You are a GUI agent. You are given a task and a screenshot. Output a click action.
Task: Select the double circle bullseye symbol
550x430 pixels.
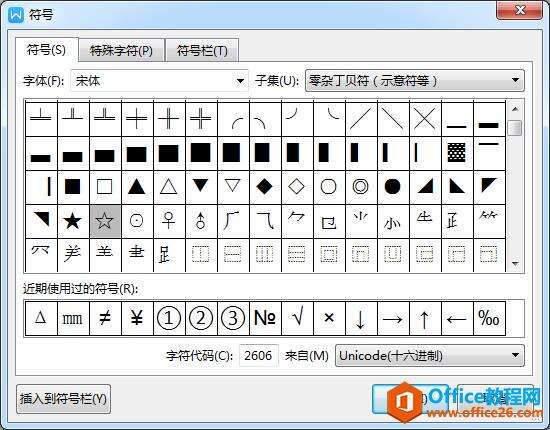[x=361, y=187]
